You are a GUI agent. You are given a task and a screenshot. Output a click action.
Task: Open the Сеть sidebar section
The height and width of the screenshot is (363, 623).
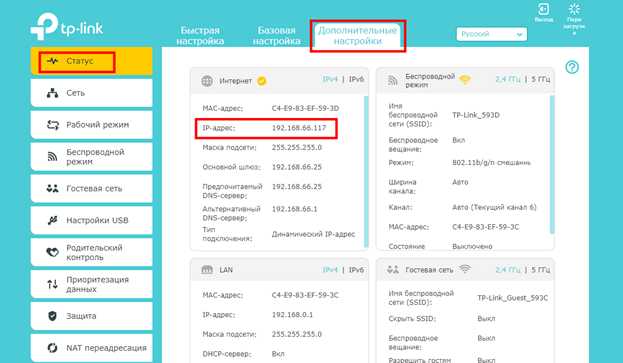coord(91,93)
